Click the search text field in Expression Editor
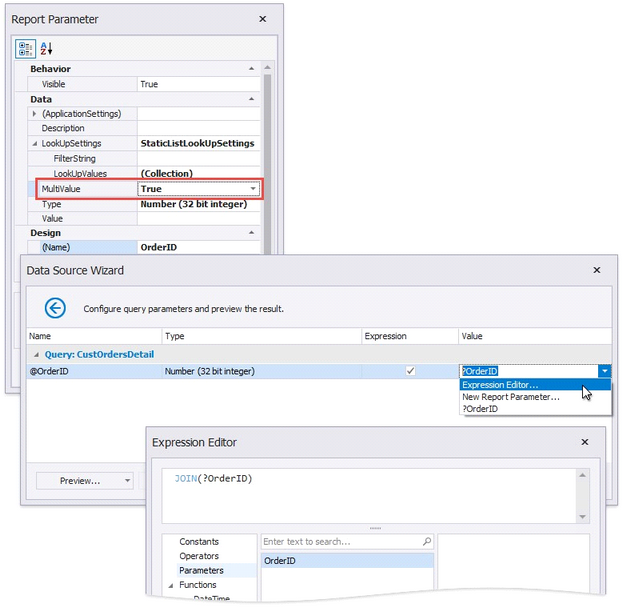 click(340, 542)
